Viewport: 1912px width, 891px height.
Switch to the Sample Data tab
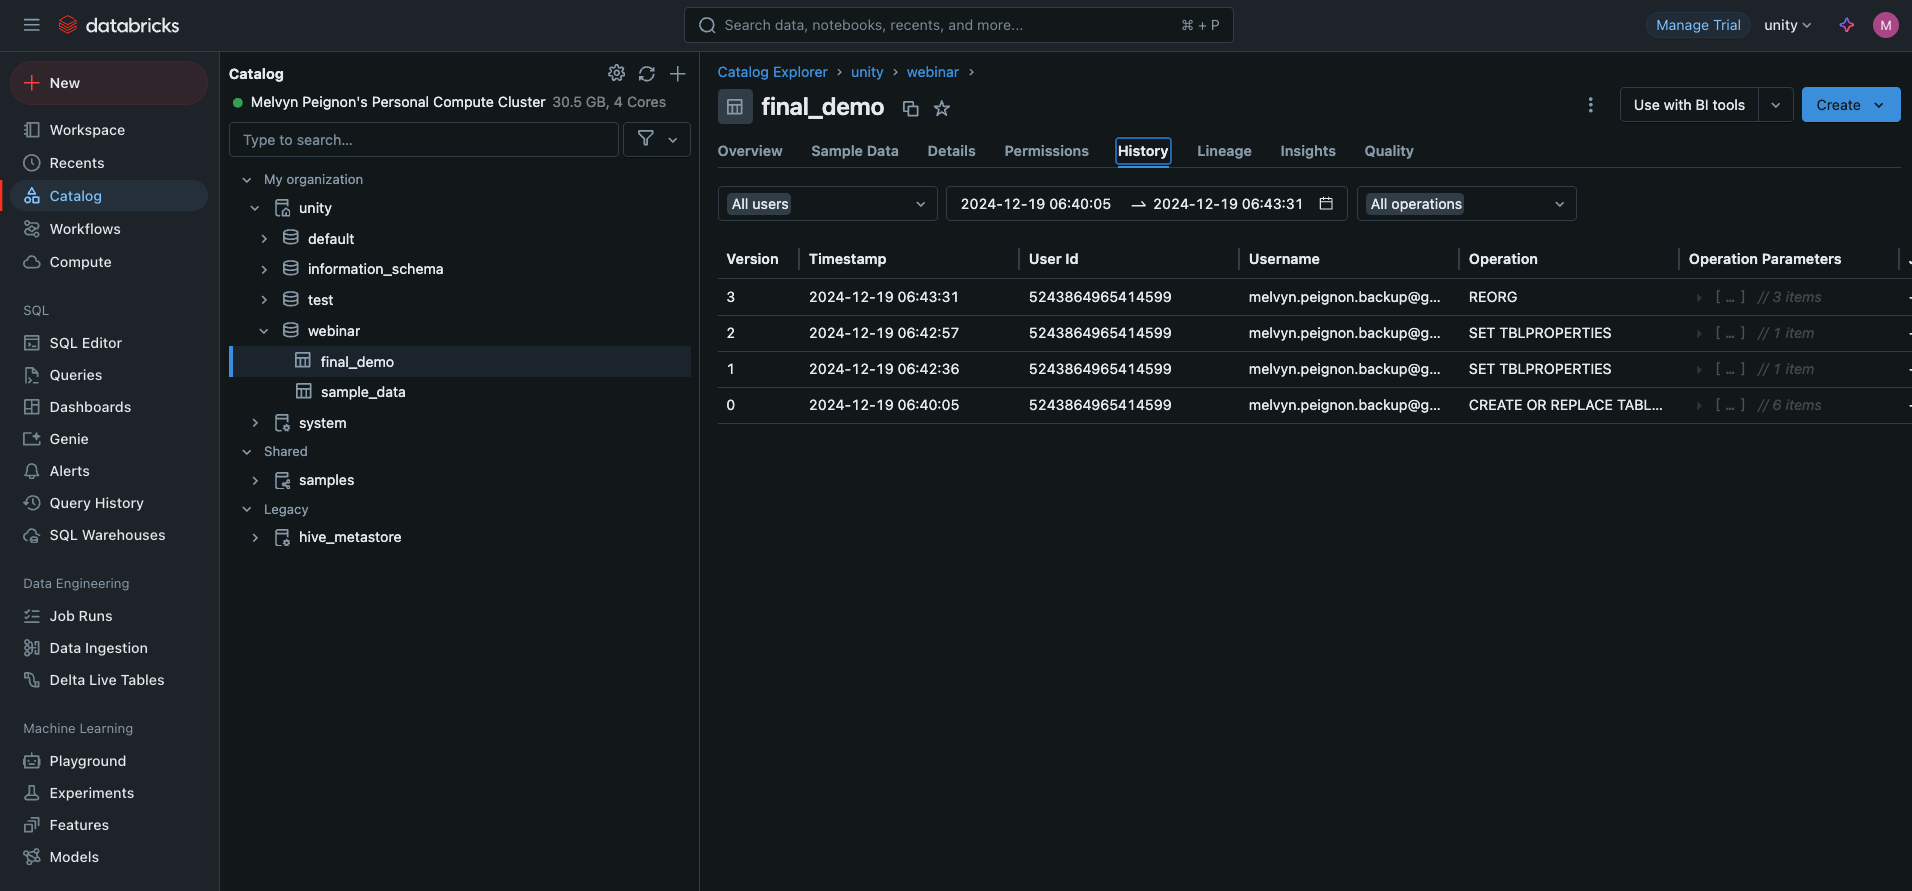pyautogui.click(x=854, y=151)
